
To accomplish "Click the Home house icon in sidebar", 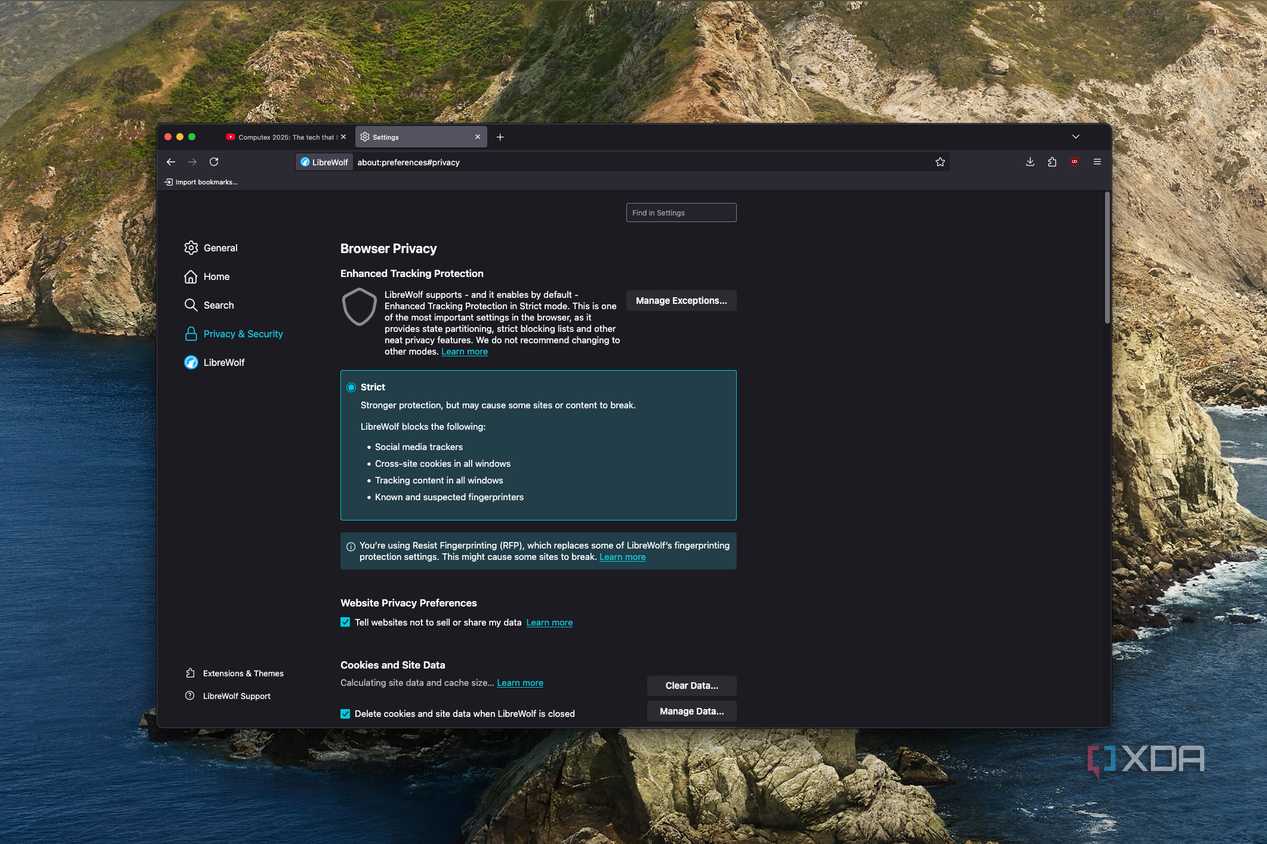I will [x=191, y=277].
